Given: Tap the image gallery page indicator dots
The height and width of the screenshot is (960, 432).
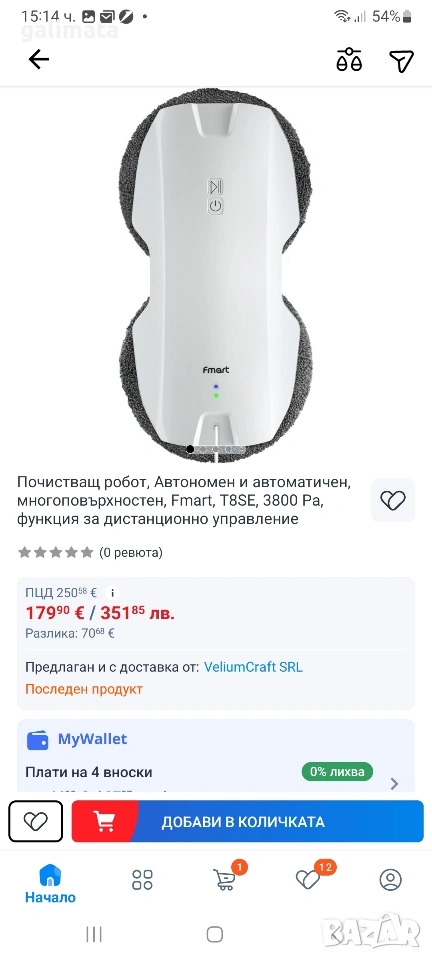Looking at the screenshot, I should pyautogui.click(x=216, y=449).
